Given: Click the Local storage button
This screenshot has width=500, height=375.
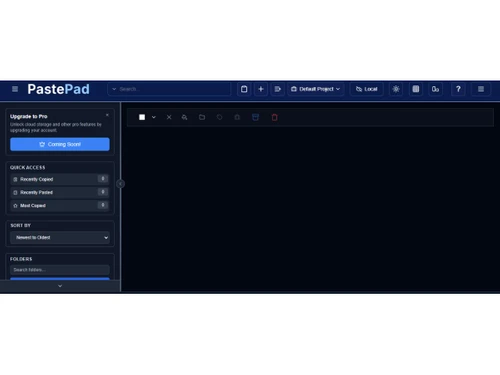Looking at the screenshot, I should tap(366, 89).
